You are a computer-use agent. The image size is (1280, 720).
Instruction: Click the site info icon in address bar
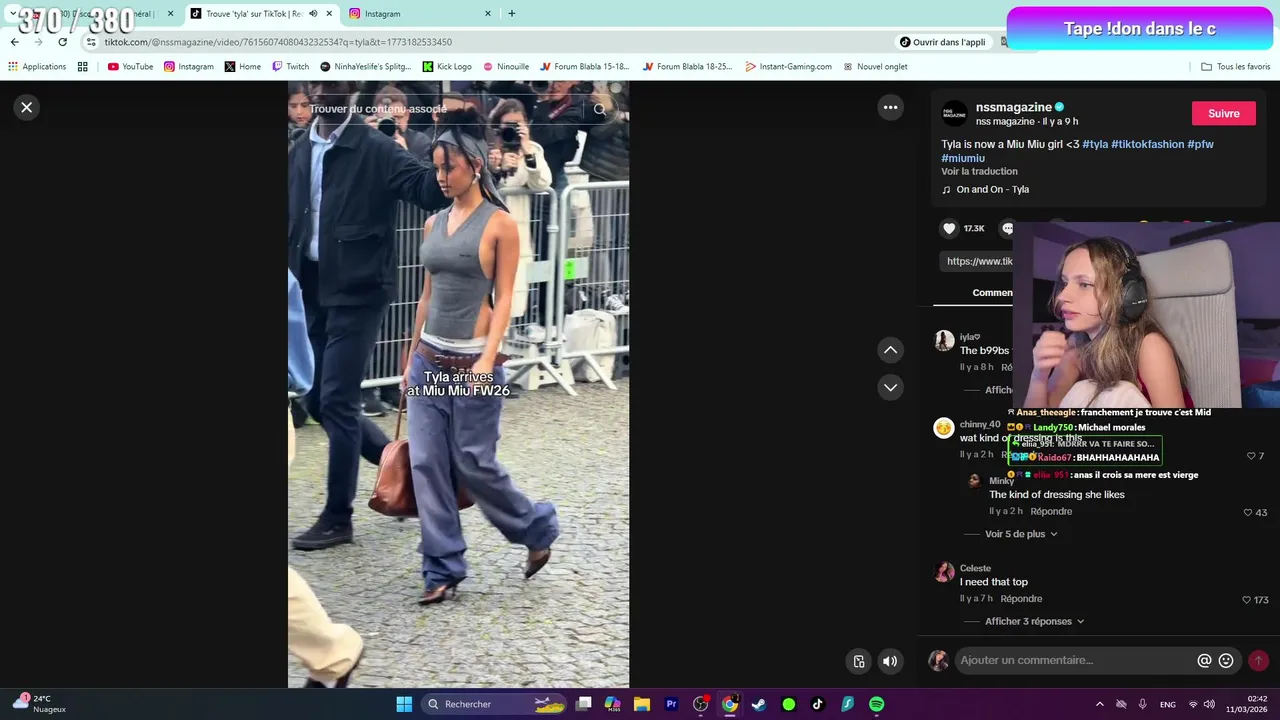coord(91,42)
